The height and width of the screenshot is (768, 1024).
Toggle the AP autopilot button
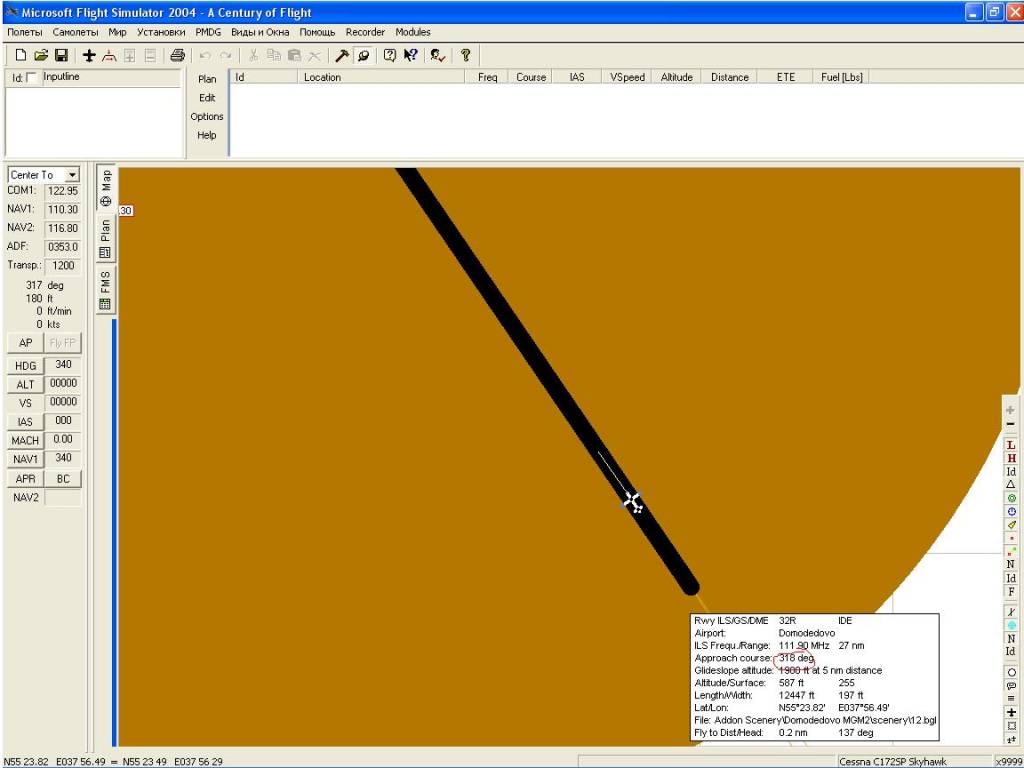(26, 343)
